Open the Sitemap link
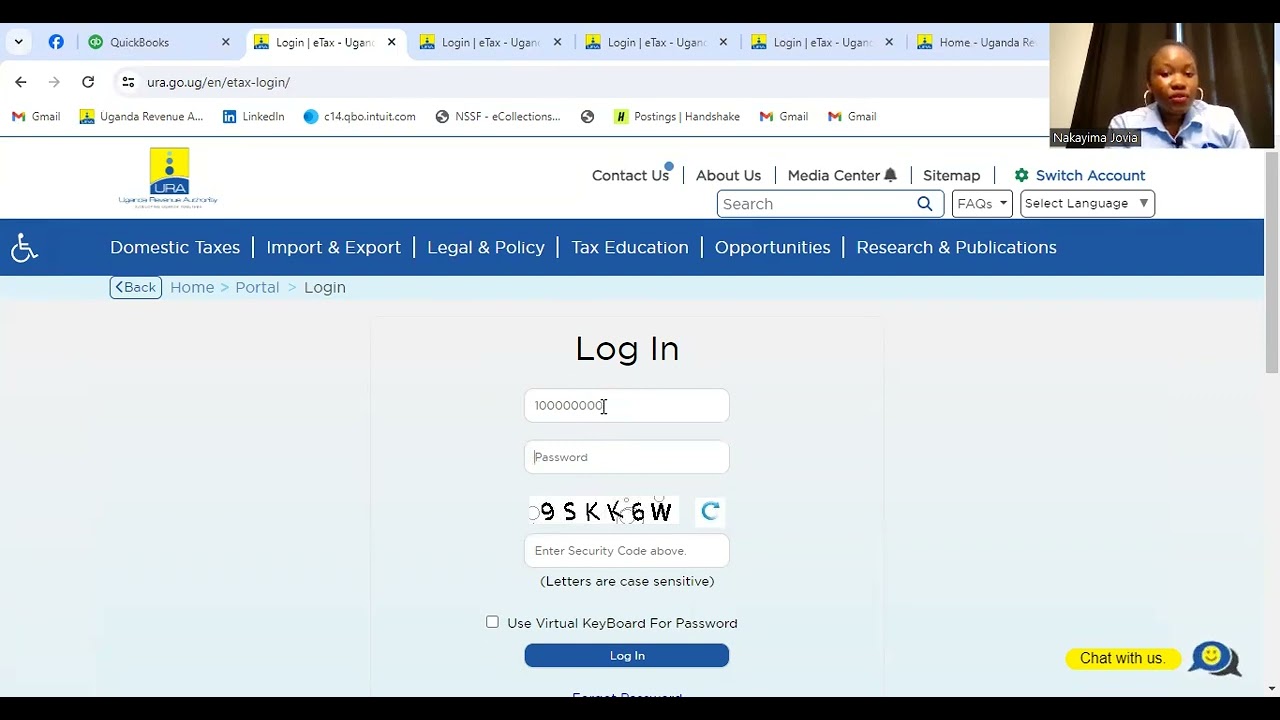The height and width of the screenshot is (720, 1280). click(951, 175)
